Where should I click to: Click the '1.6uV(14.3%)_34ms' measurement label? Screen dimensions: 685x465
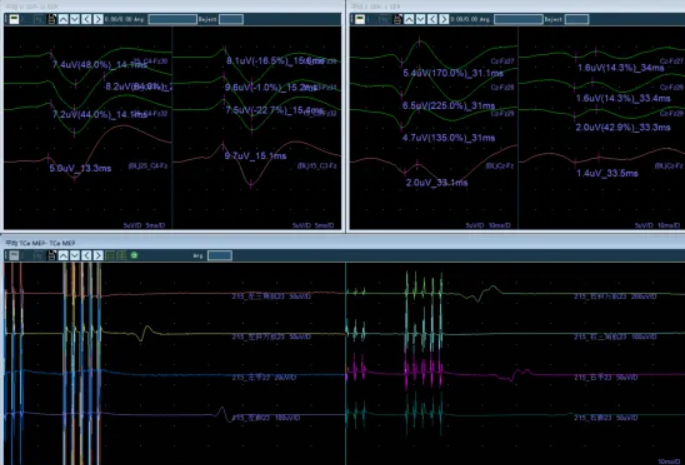click(x=621, y=68)
